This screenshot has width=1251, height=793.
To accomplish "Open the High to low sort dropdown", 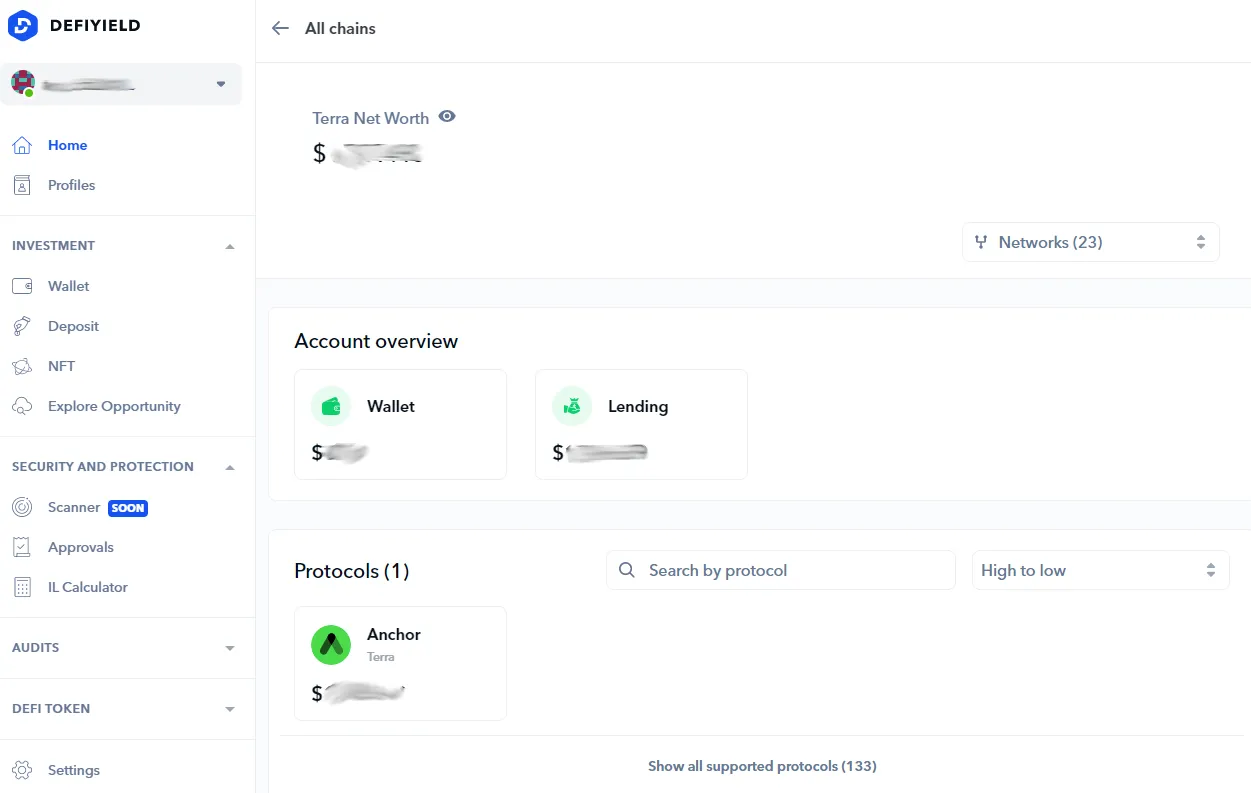I will pyautogui.click(x=1101, y=570).
